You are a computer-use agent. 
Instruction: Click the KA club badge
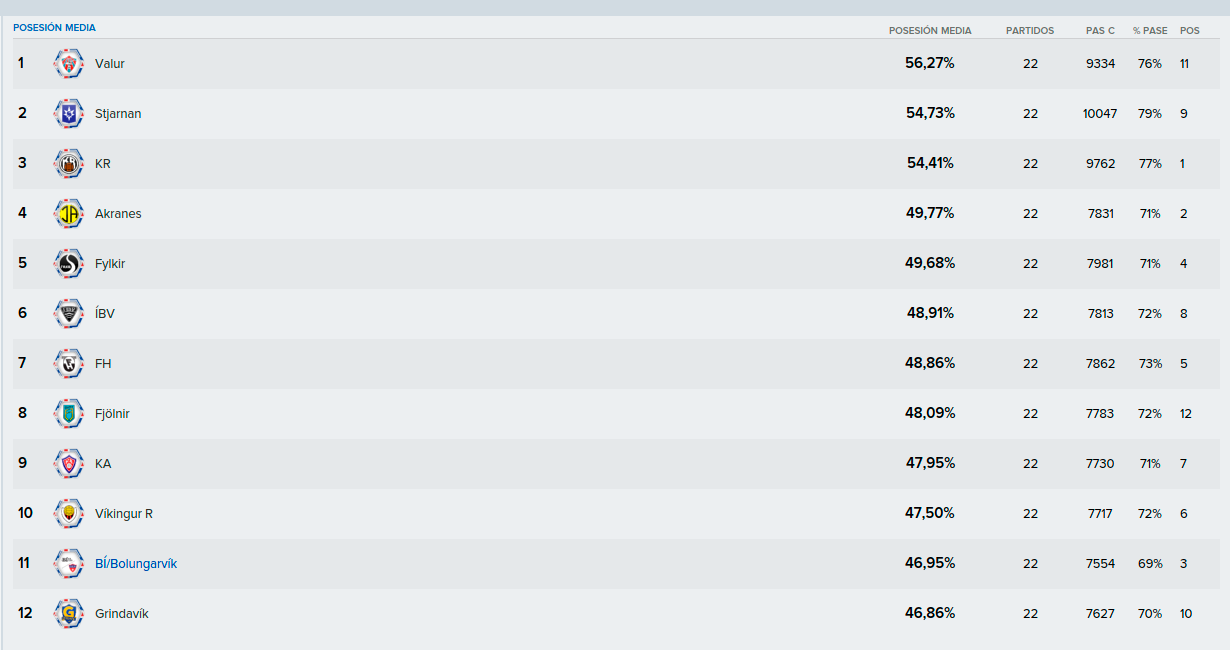coord(69,464)
